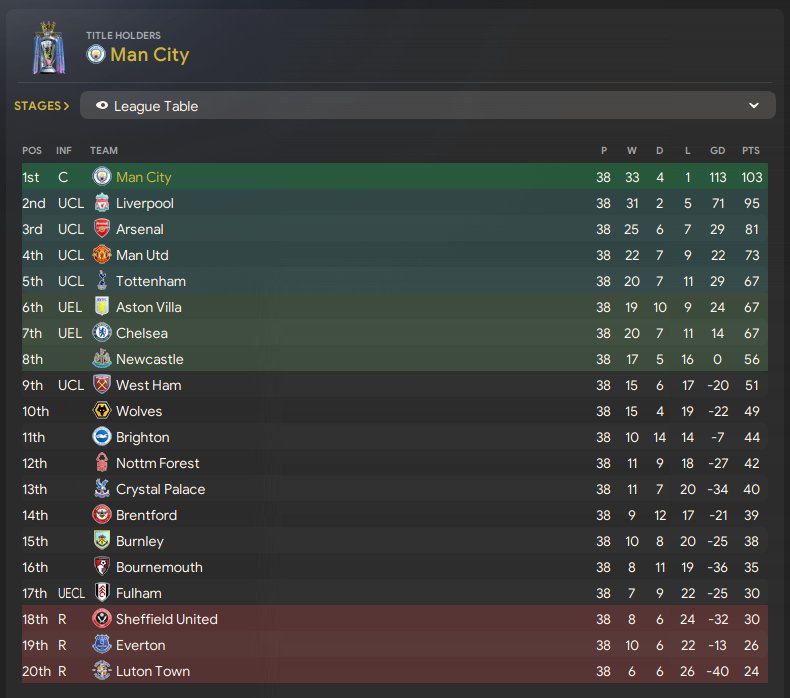
Task: Open the Man City title holders link
Action: pyautogui.click(x=150, y=54)
